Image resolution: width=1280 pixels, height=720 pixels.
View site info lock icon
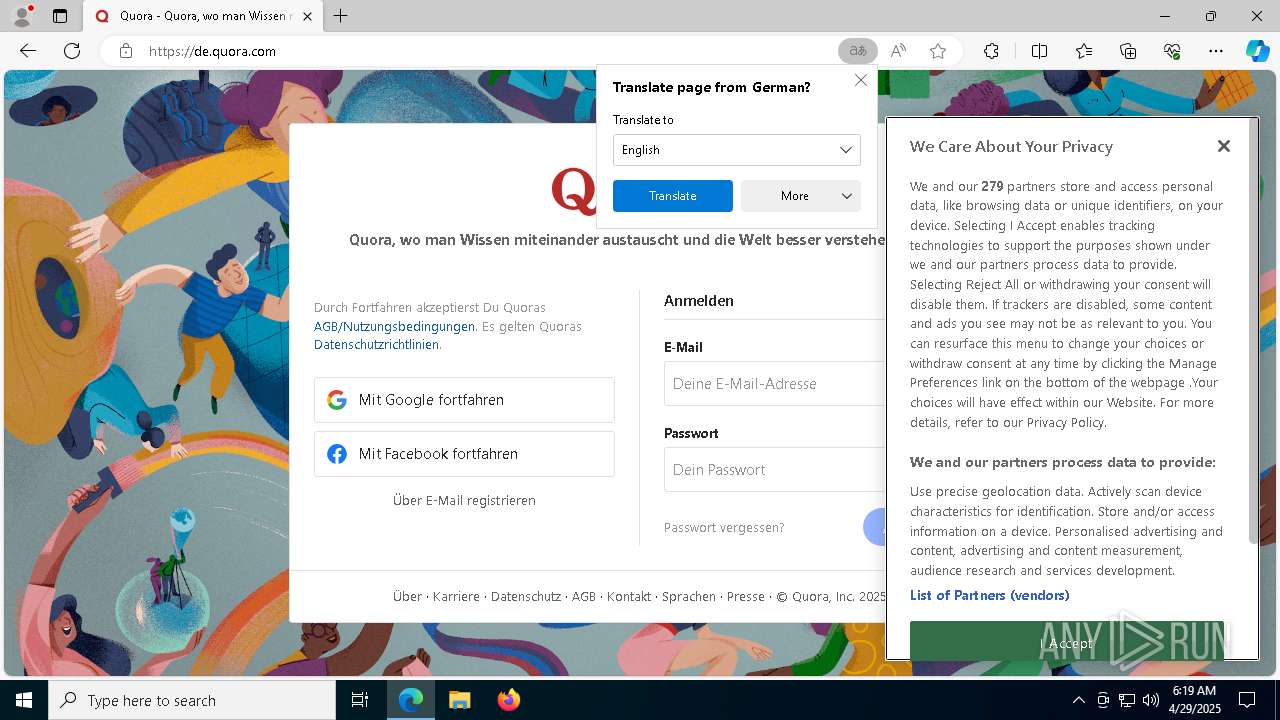[x=125, y=51]
